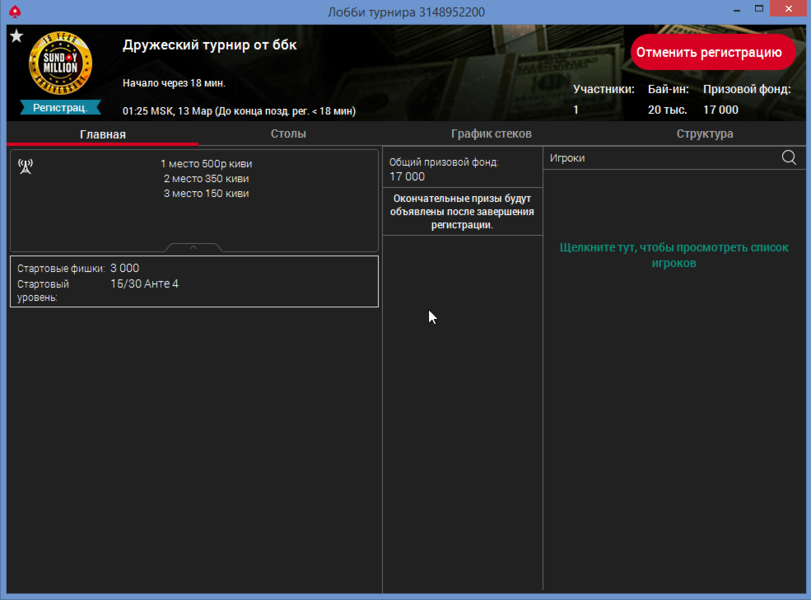Select the Стартовые фишки info box
This screenshot has width=811, height=600.
click(x=194, y=282)
